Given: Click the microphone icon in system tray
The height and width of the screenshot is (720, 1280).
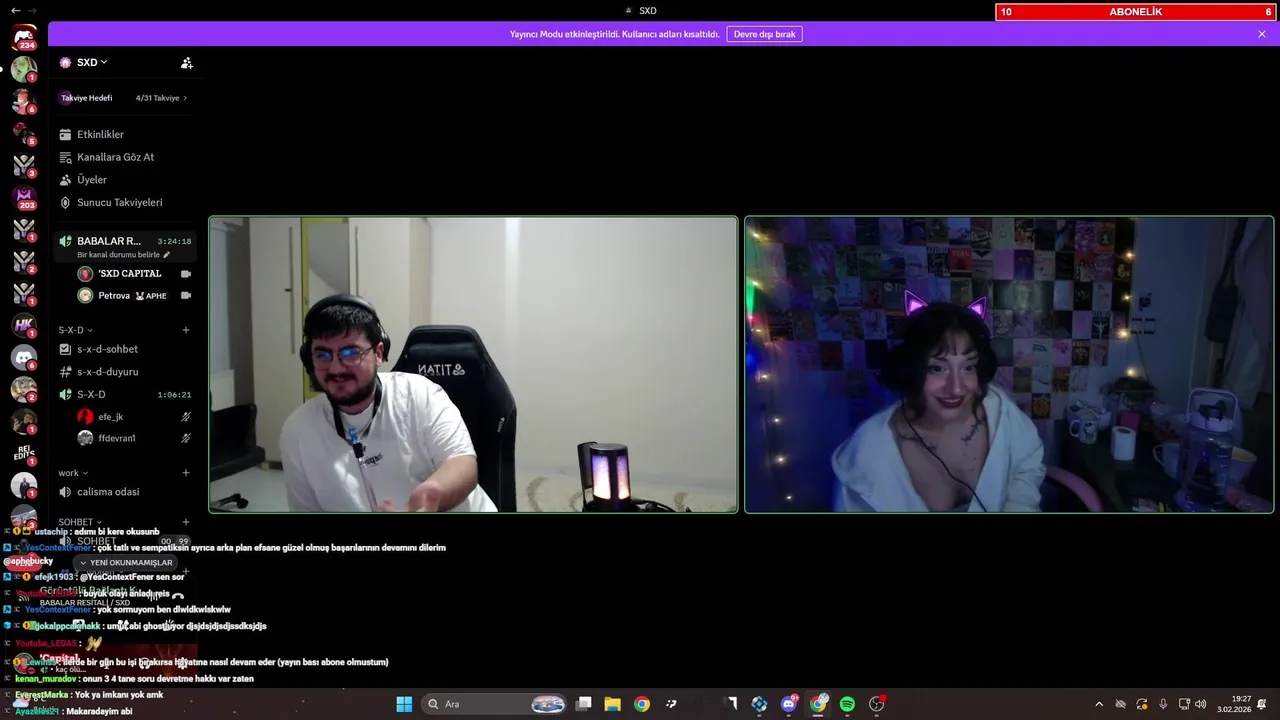Looking at the screenshot, I should [1163, 704].
